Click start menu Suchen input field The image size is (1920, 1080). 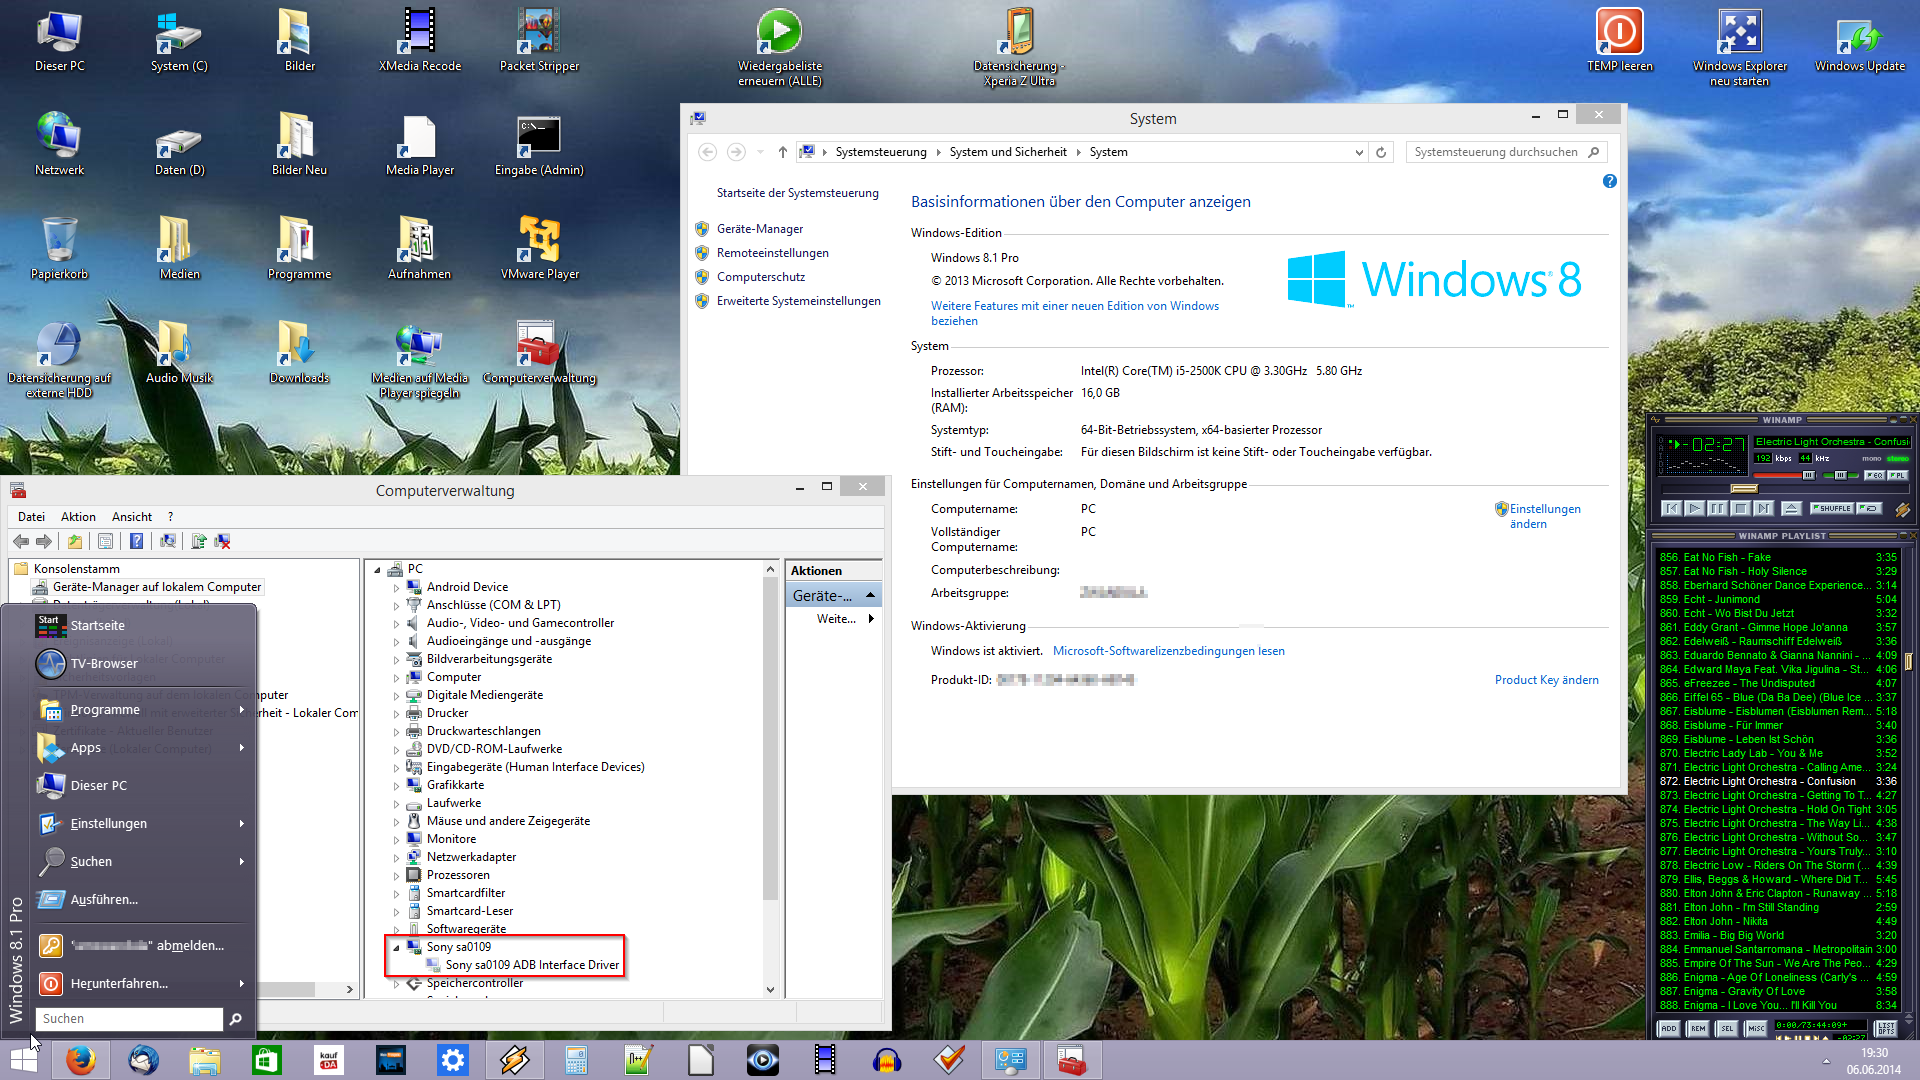point(129,1019)
